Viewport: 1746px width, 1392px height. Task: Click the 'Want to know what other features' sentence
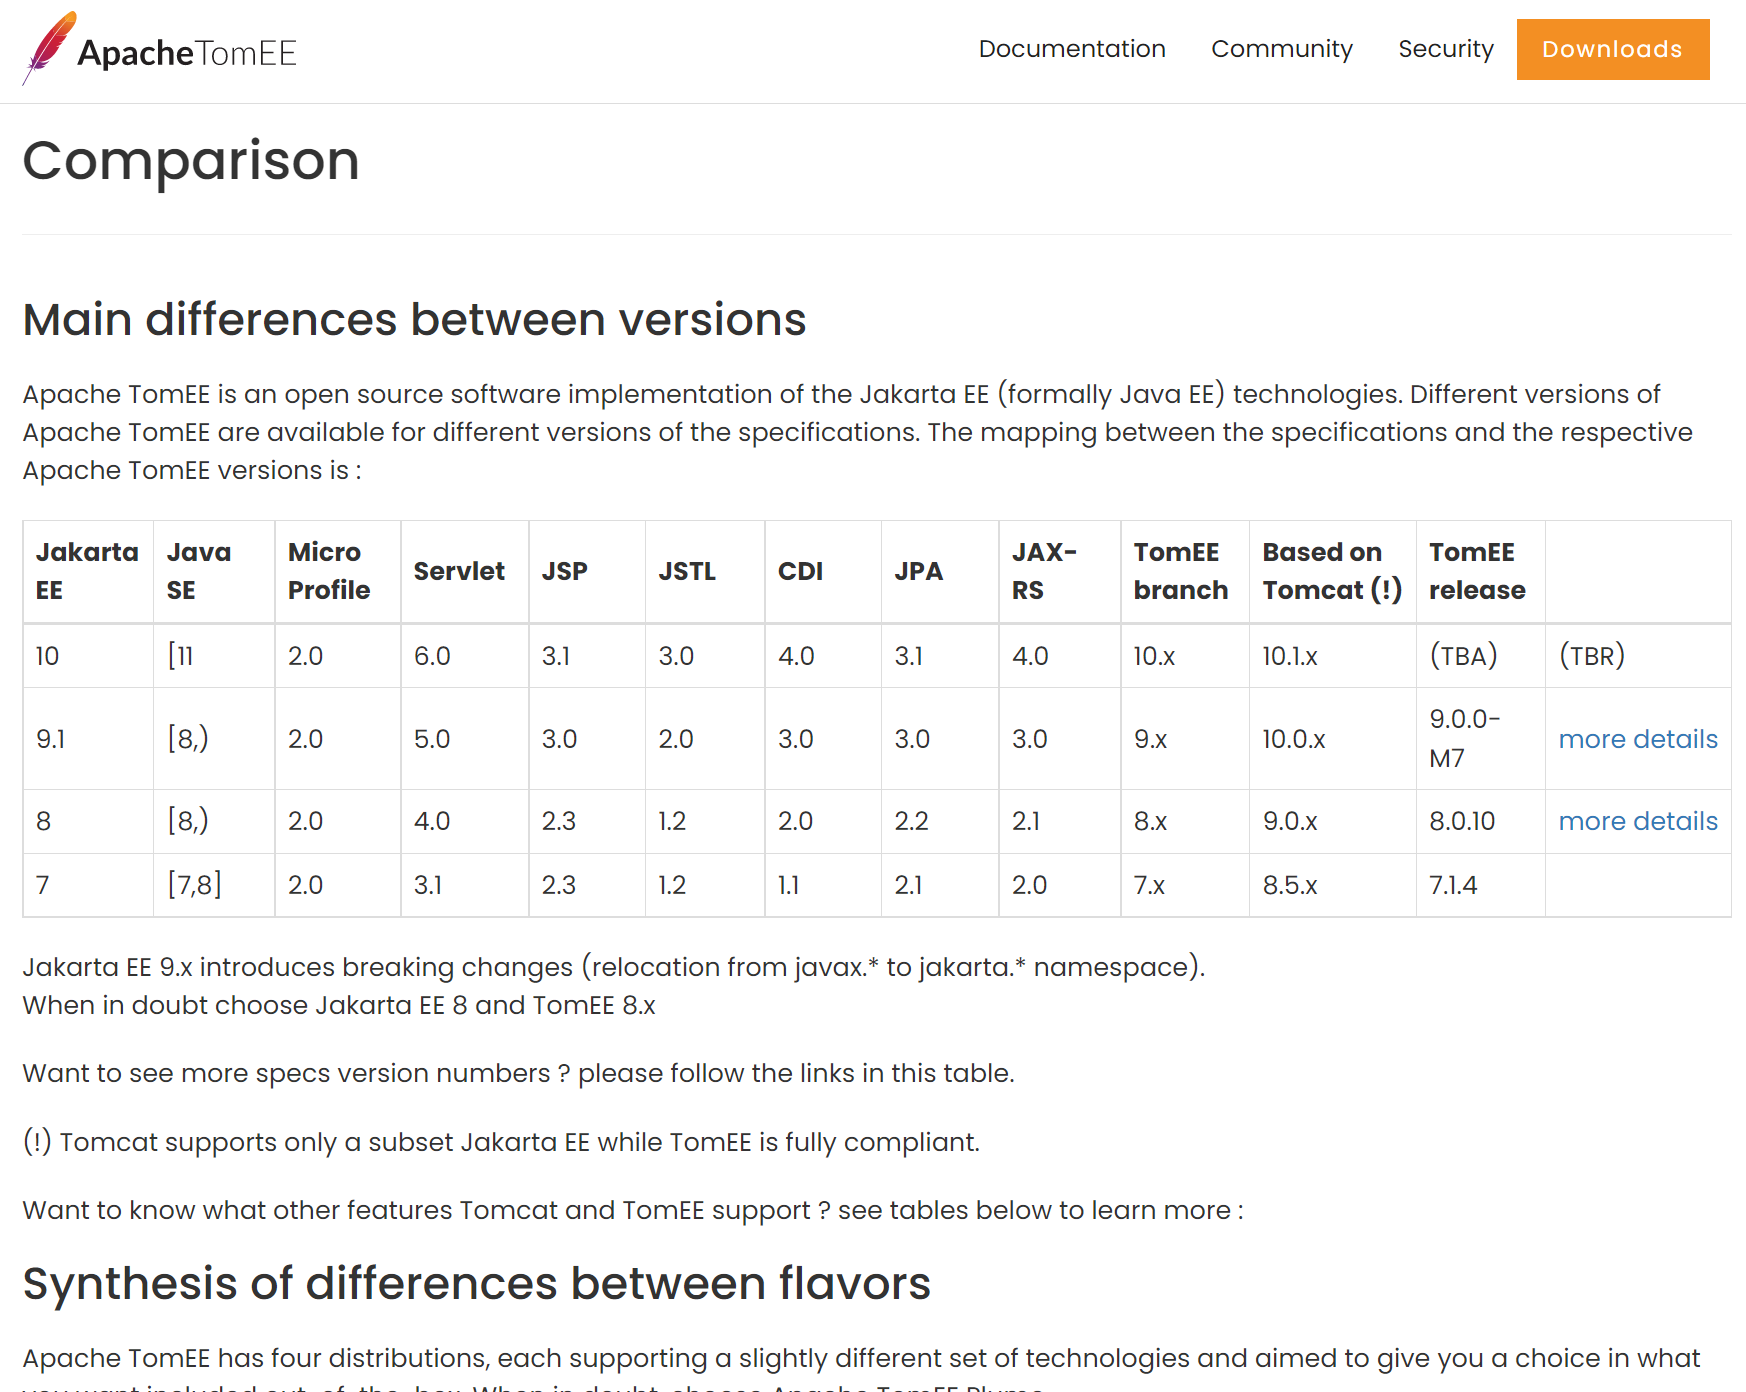(x=633, y=1210)
